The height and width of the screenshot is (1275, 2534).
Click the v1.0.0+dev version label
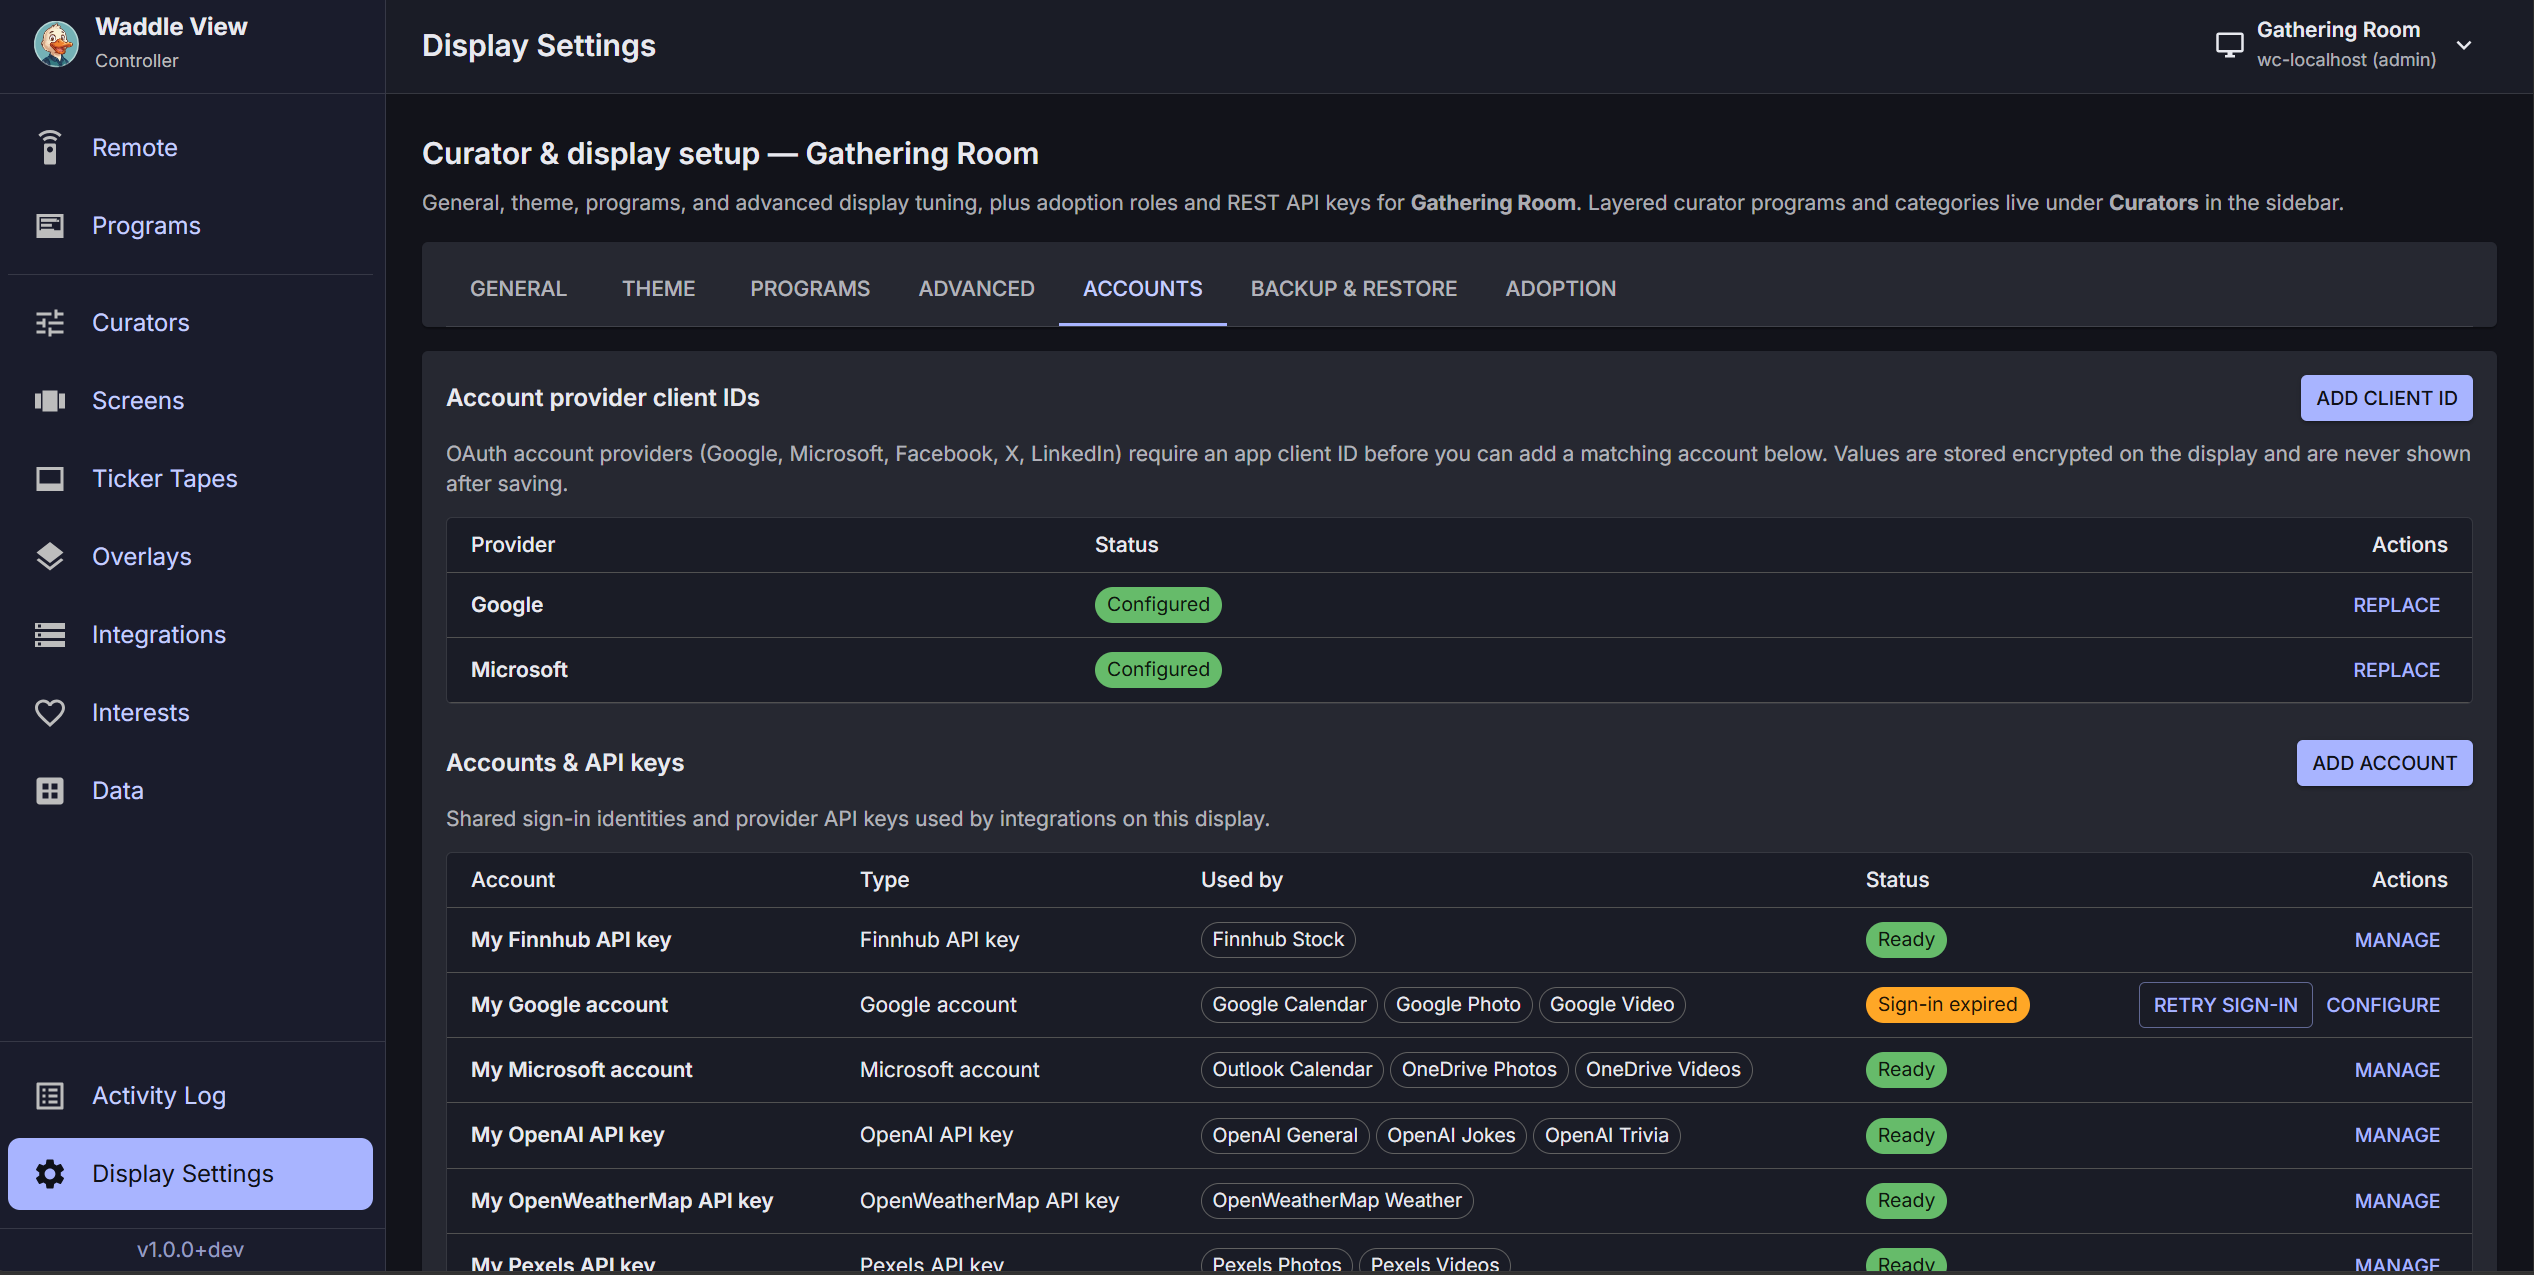(190, 1250)
